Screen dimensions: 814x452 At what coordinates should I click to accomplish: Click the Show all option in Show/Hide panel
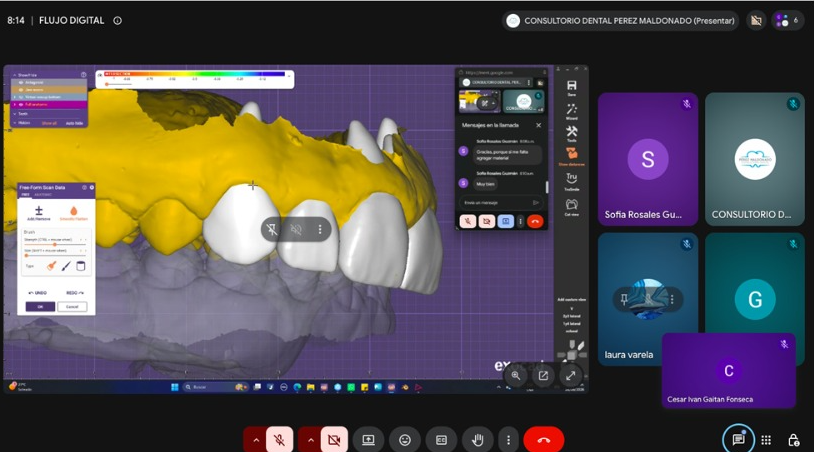point(49,124)
